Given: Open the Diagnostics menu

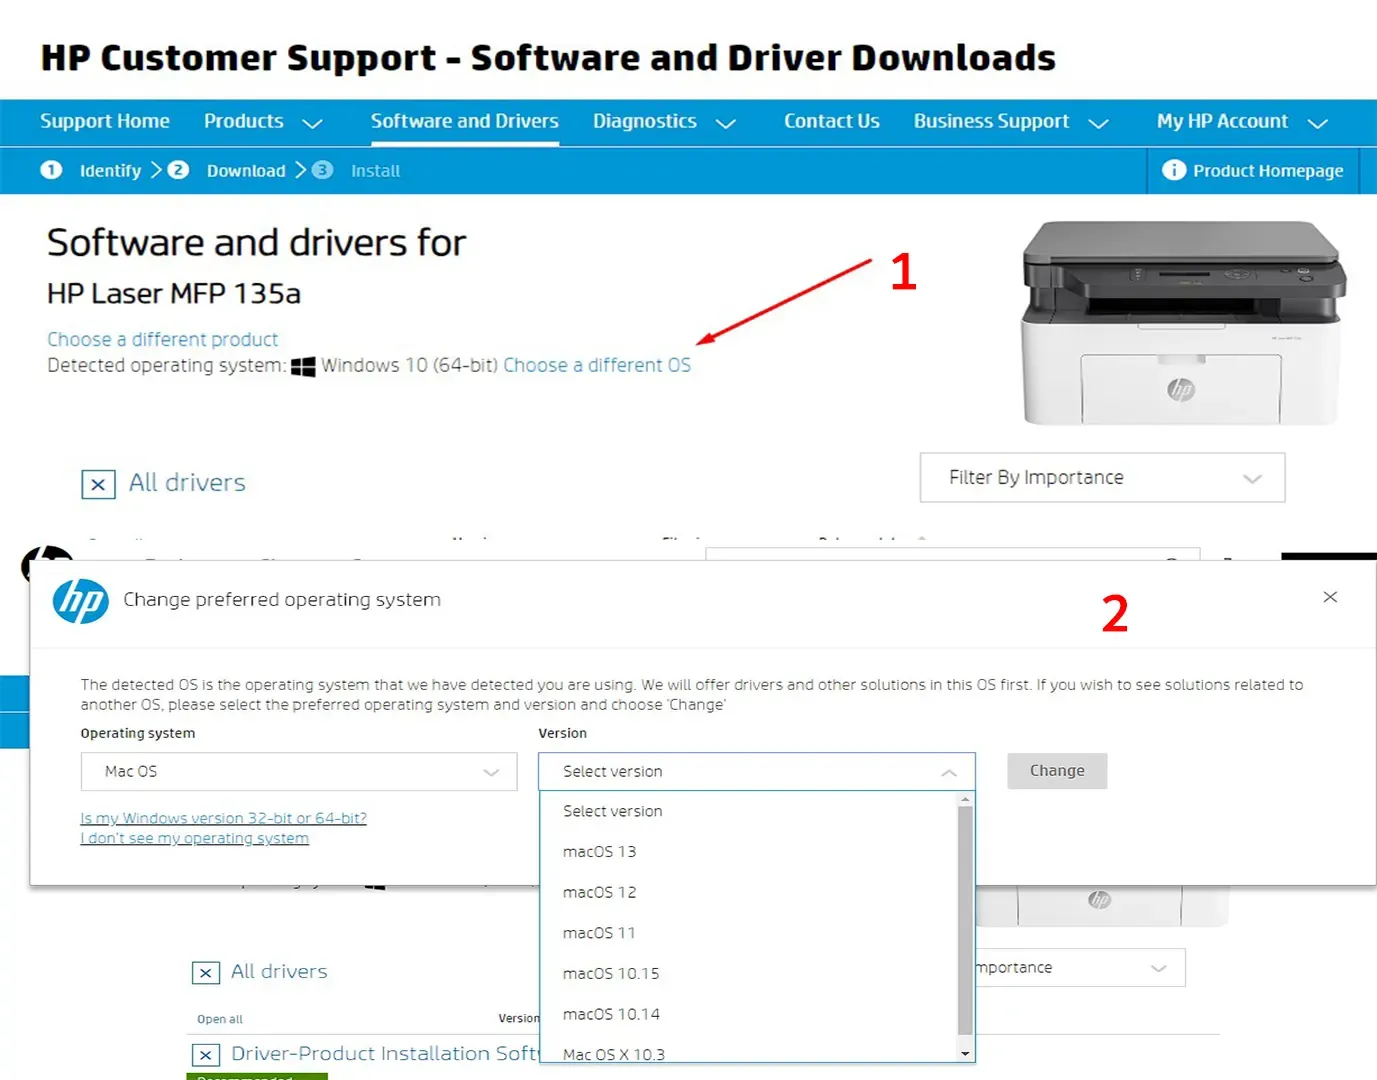Looking at the screenshot, I should [x=645, y=121].
